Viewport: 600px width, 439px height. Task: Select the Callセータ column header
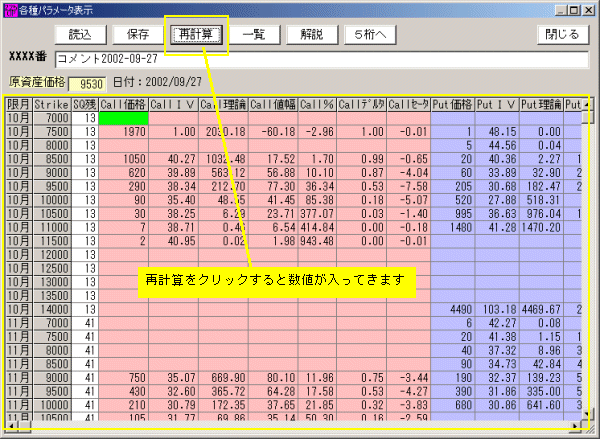click(409, 104)
